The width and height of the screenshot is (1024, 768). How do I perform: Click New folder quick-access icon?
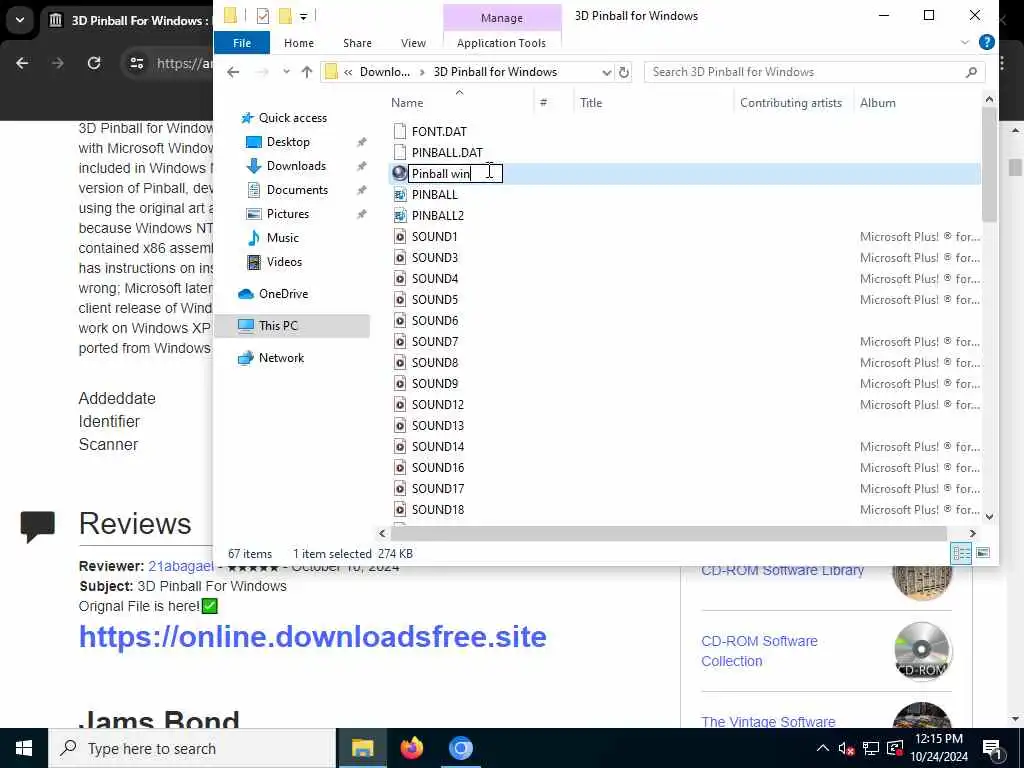point(285,16)
